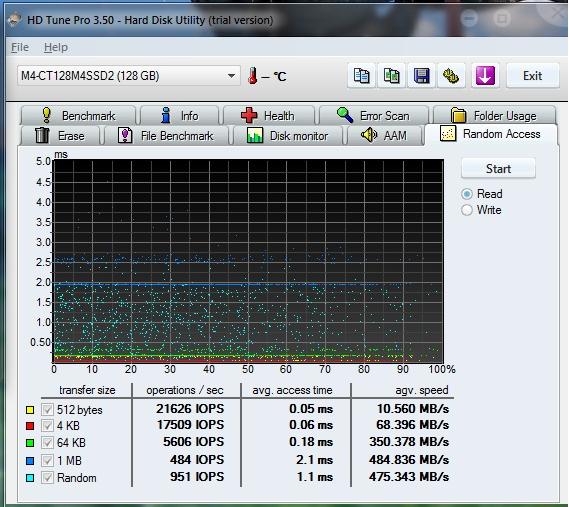Toggle the 4 KB checkbox

47,426
